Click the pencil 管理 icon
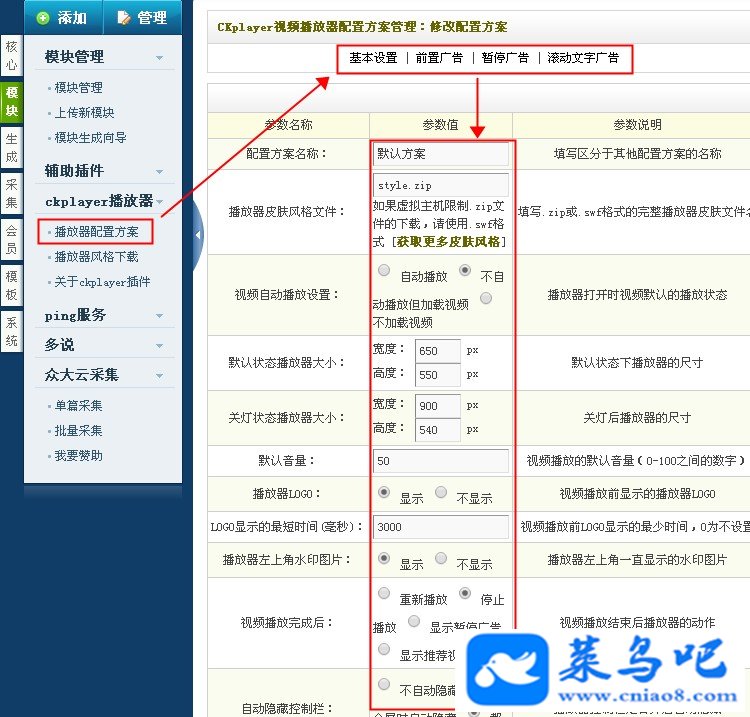The image size is (750, 717). pyautogui.click(x=123, y=18)
